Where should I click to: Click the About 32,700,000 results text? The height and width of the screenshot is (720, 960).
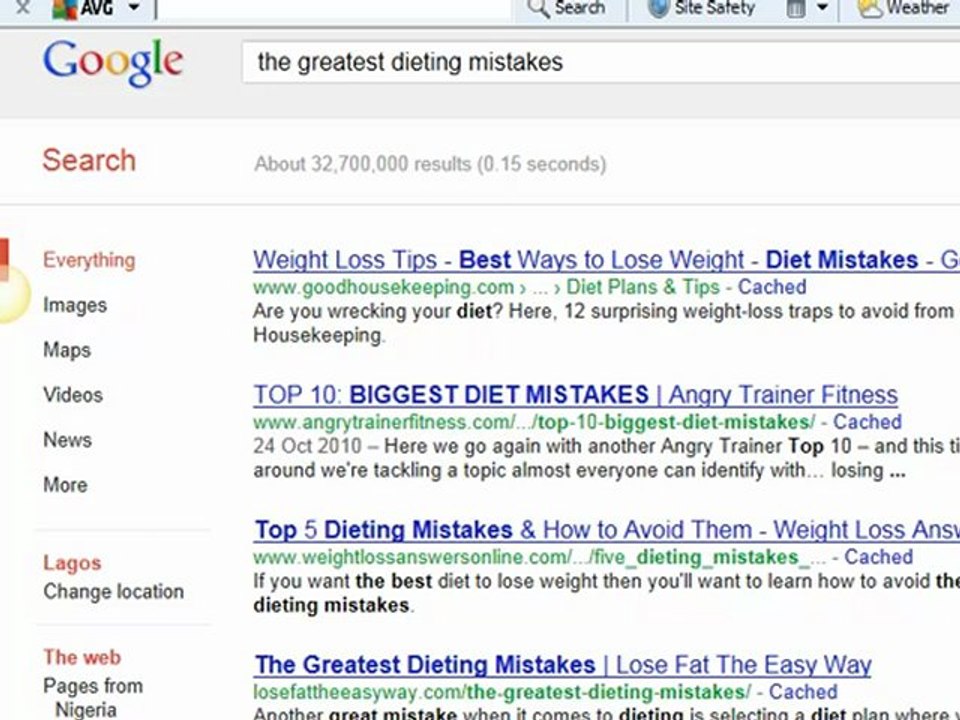pos(430,164)
